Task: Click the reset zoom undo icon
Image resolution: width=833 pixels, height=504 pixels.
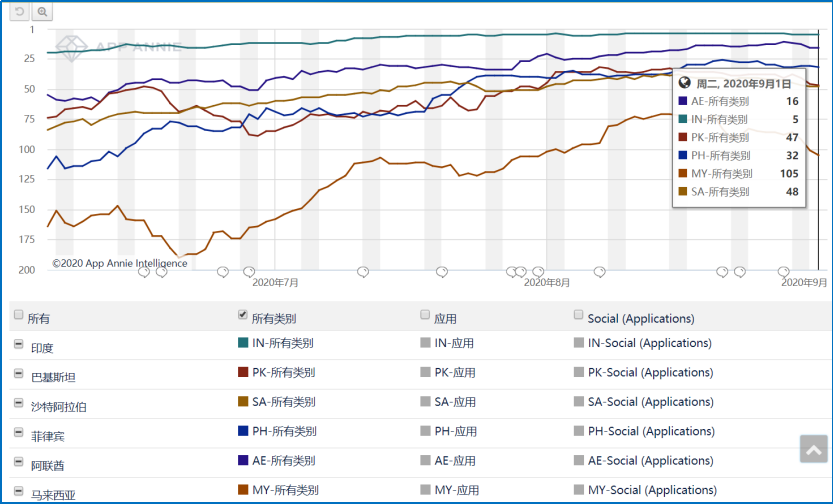Action: click(x=19, y=12)
